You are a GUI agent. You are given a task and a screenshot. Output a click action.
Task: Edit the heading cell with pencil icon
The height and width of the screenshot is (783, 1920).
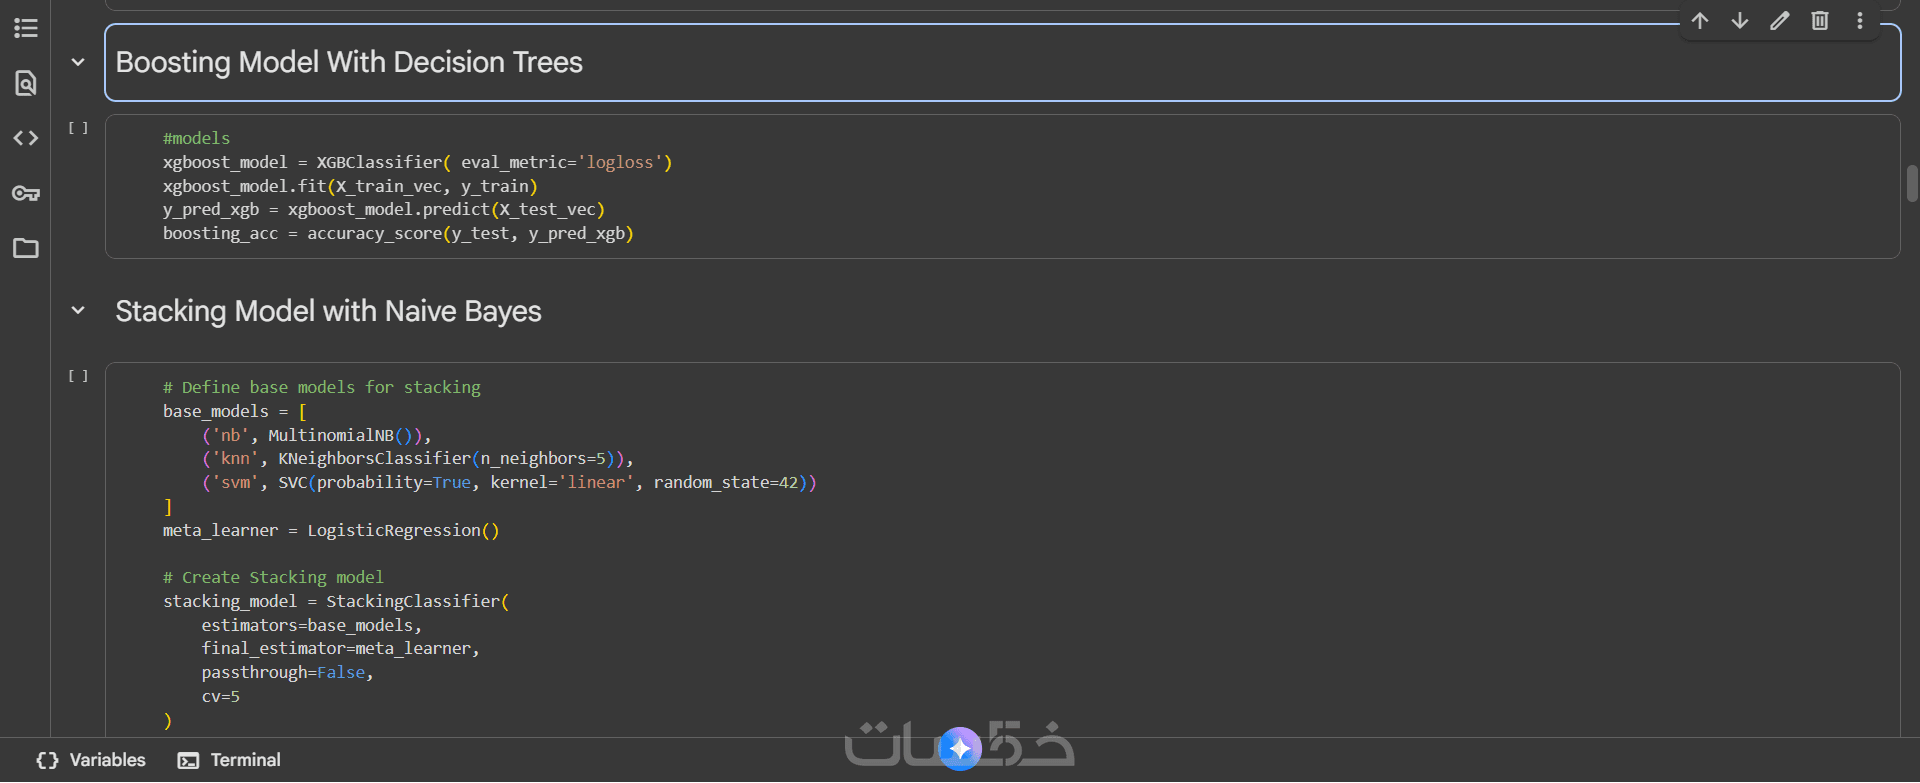(x=1780, y=21)
